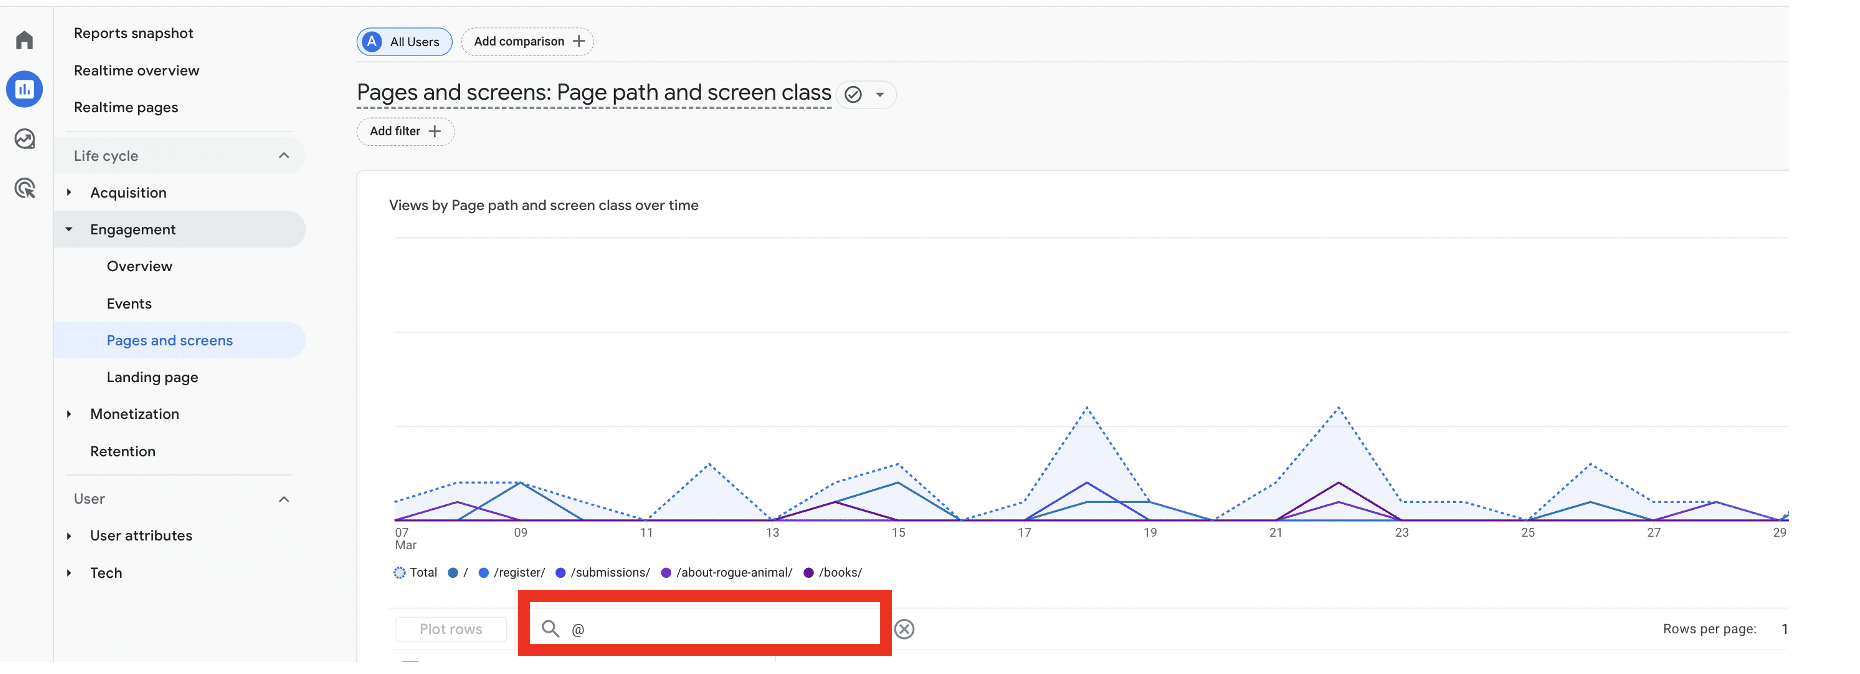Clear the search with the X icon
The width and height of the screenshot is (1860, 674).
(904, 629)
